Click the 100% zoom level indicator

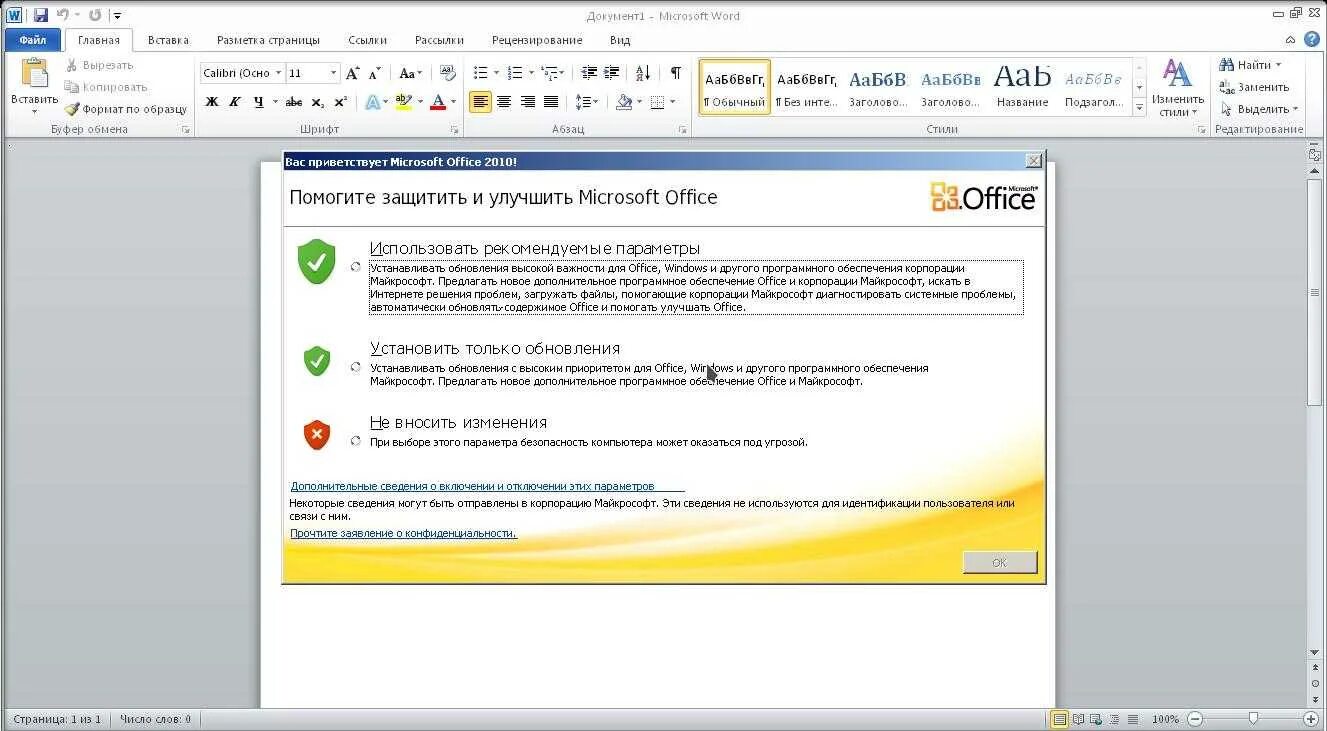click(1165, 719)
